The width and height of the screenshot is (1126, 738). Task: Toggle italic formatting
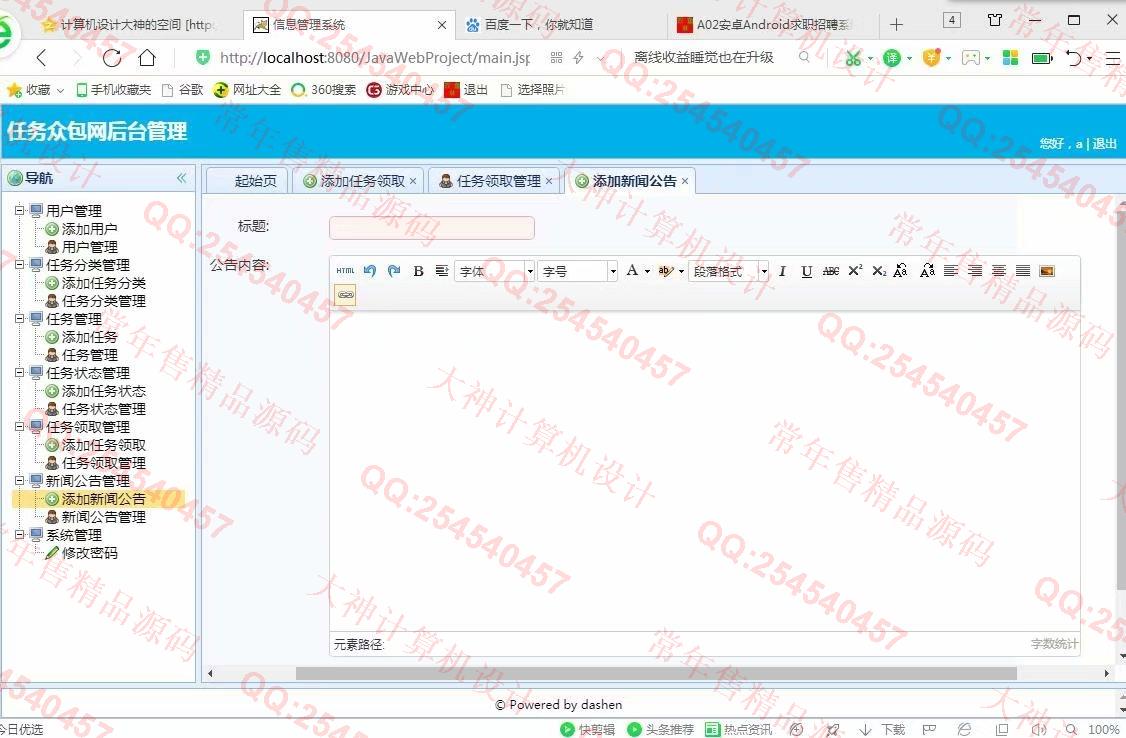783,271
